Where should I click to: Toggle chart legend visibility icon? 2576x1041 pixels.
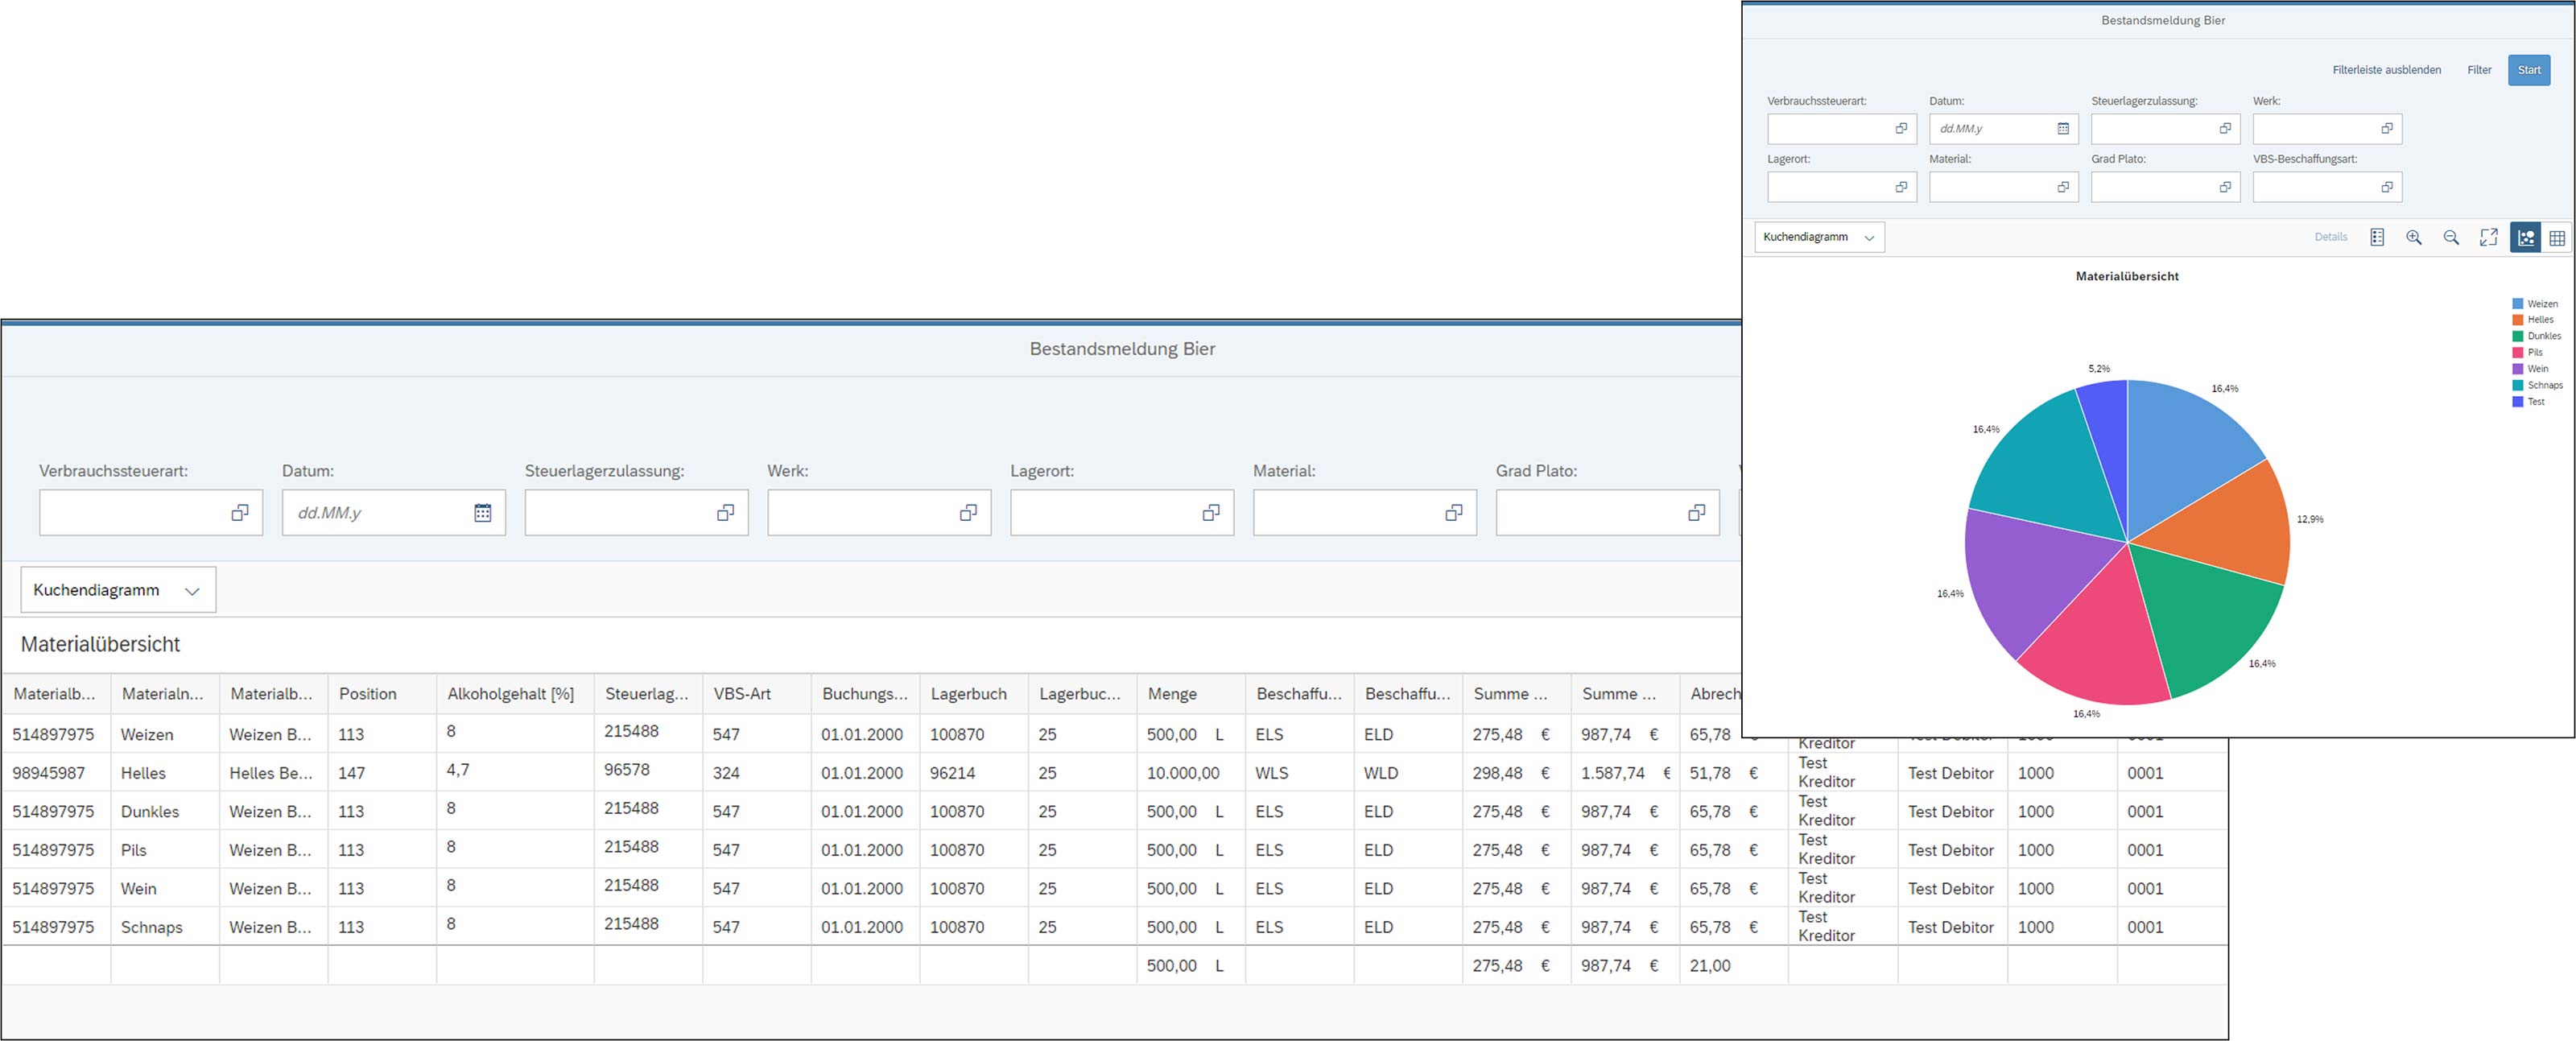pos(2377,237)
